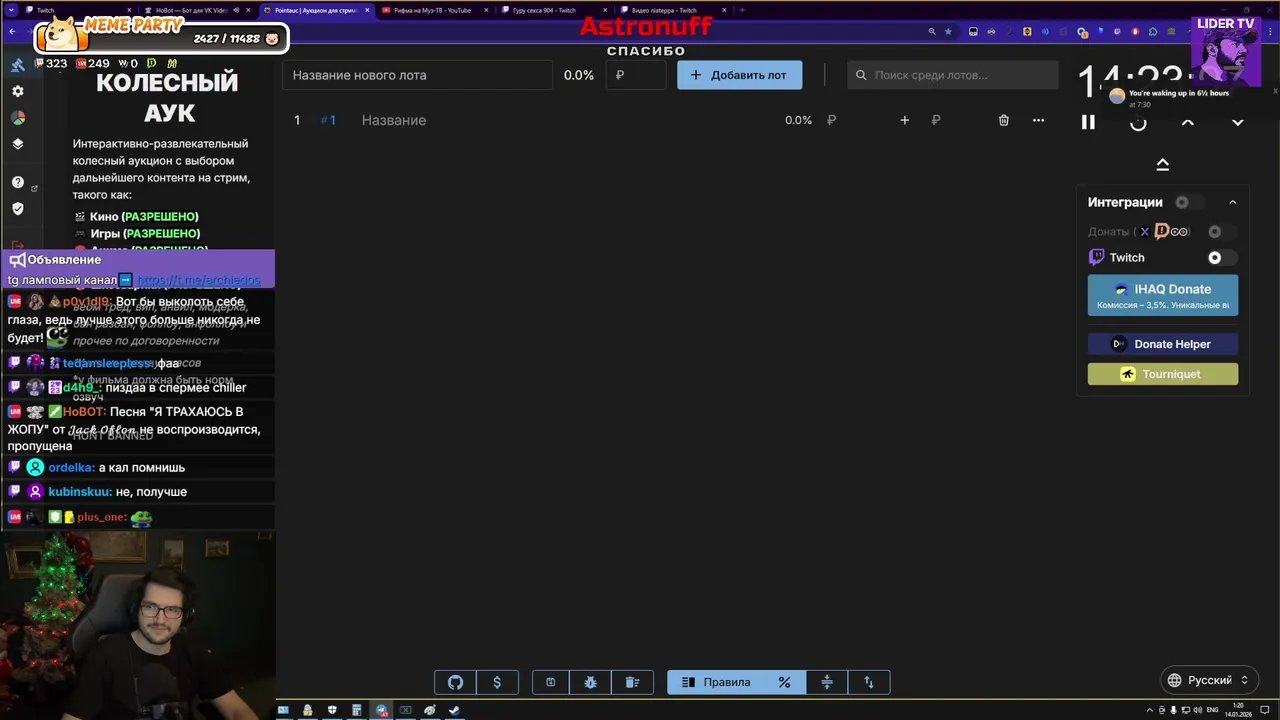Open the pie chart statistics icon
1280x720 pixels.
click(17, 118)
